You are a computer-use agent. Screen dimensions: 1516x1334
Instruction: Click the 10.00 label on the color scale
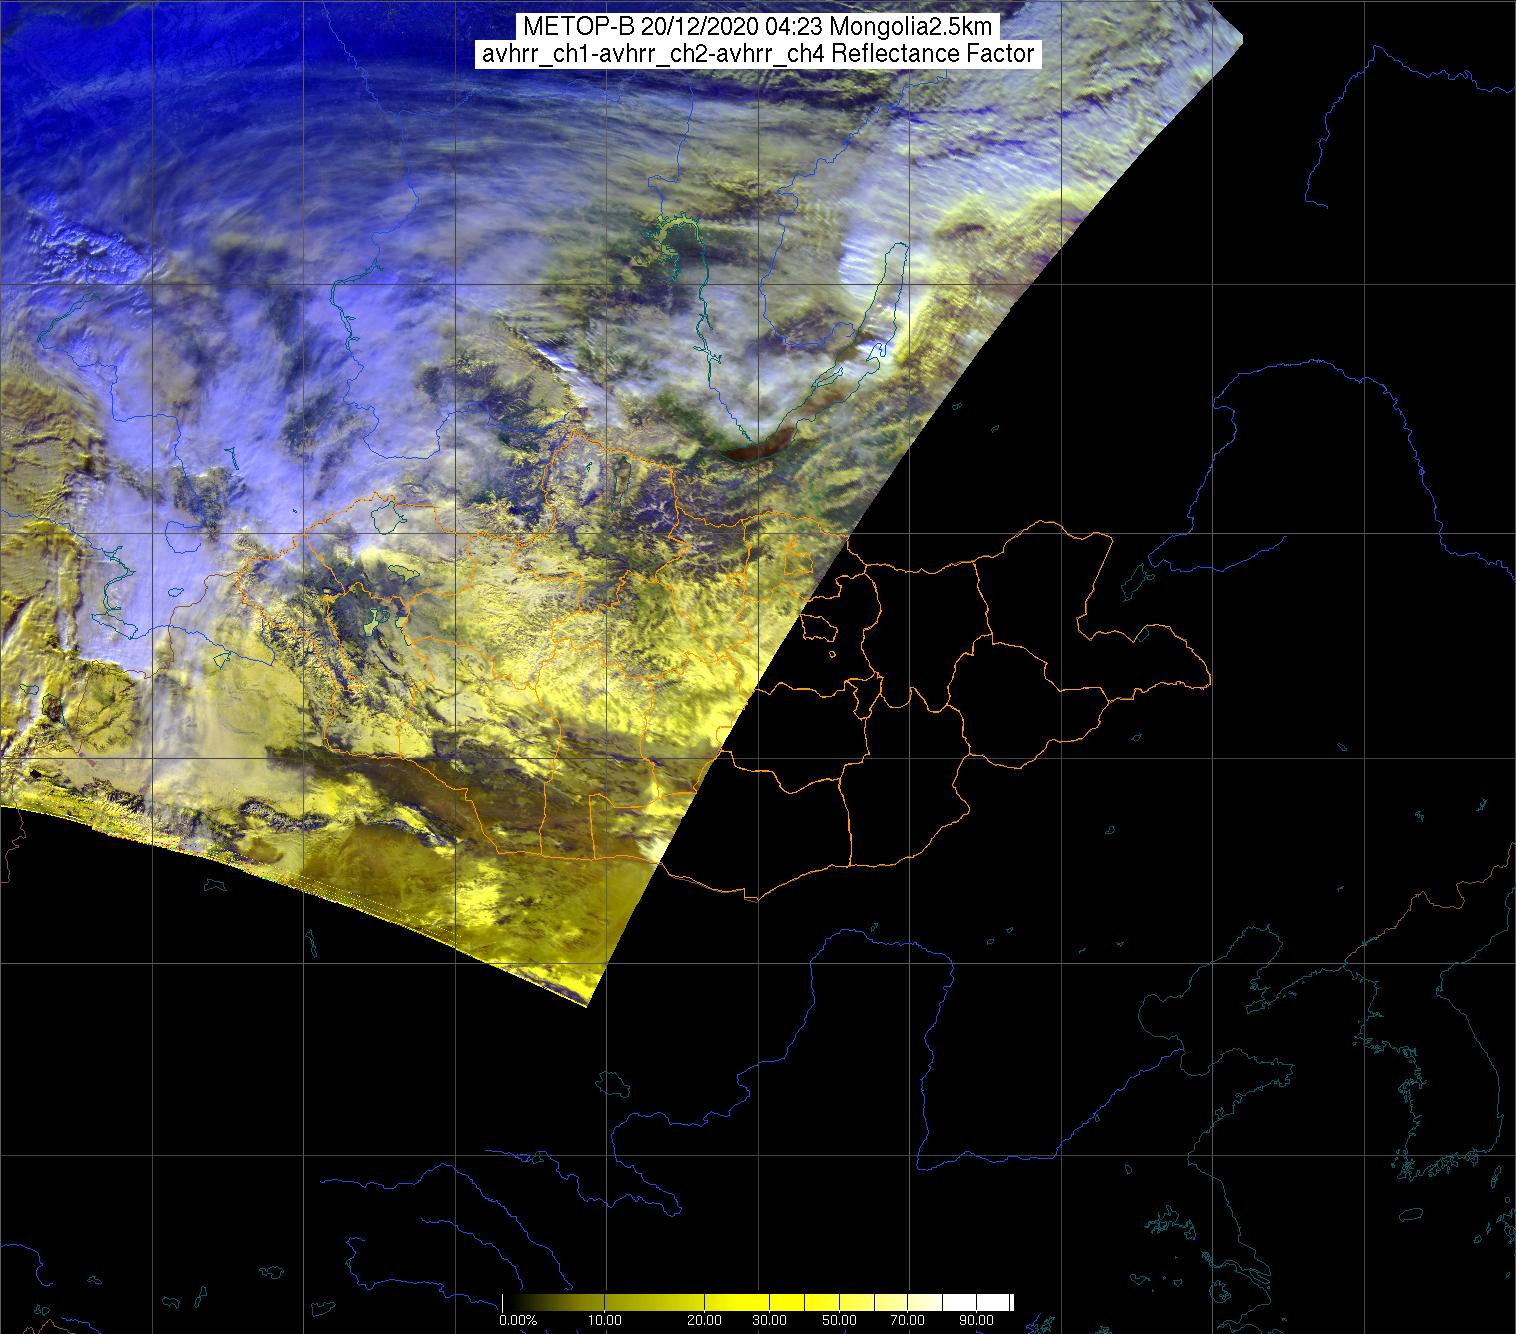(606, 1321)
